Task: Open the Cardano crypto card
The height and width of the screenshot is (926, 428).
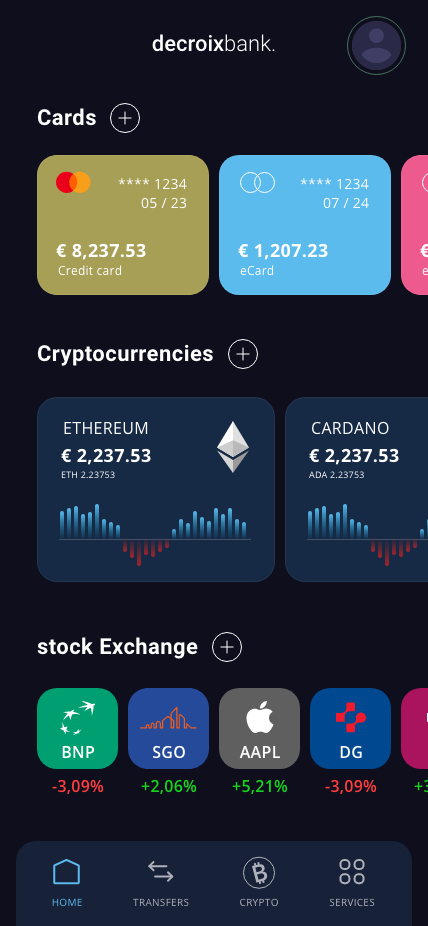Action: 357,489
